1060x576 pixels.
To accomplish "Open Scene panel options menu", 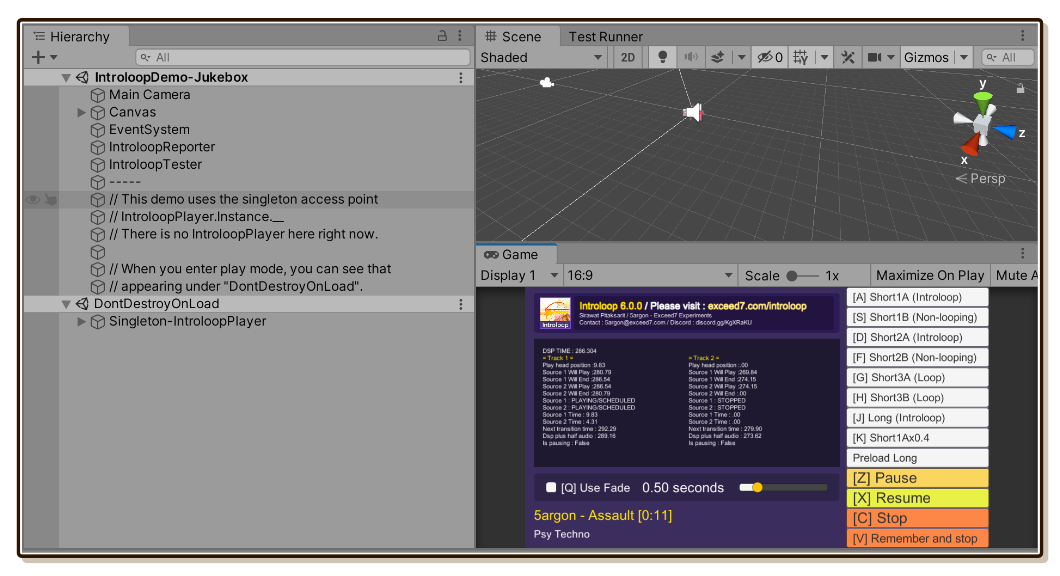I will pyautogui.click(x=1022, y=36).
